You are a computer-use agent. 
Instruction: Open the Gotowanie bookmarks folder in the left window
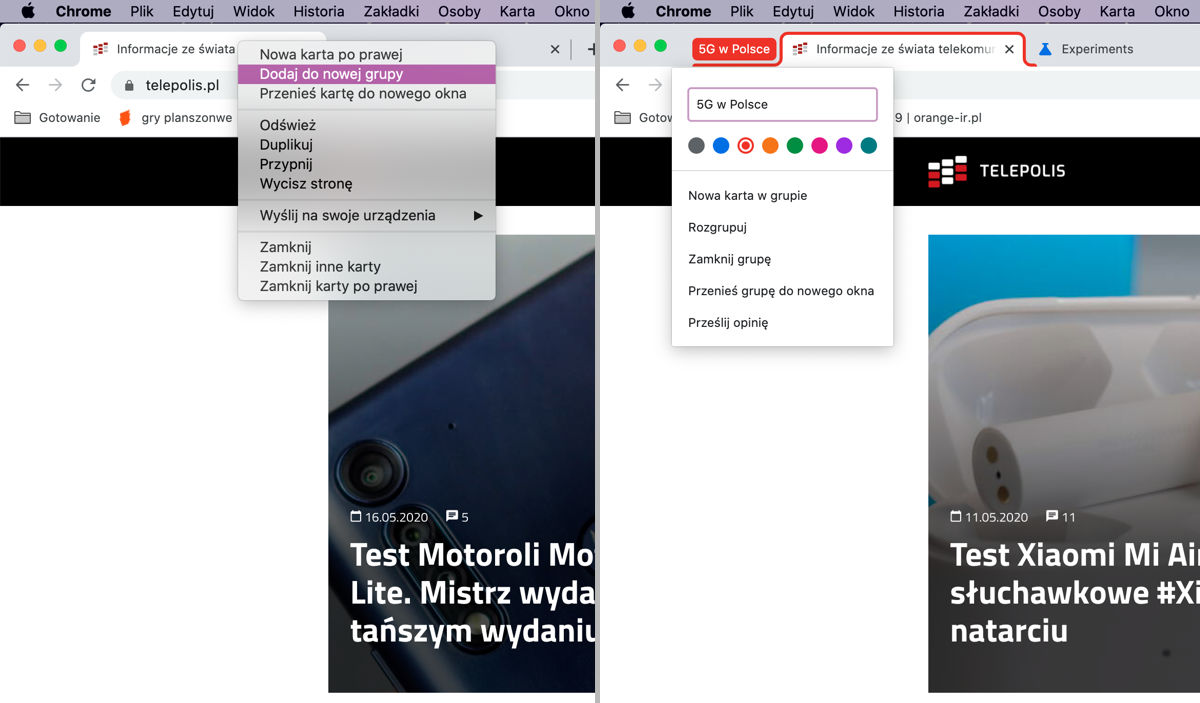[x=58, y=118]
